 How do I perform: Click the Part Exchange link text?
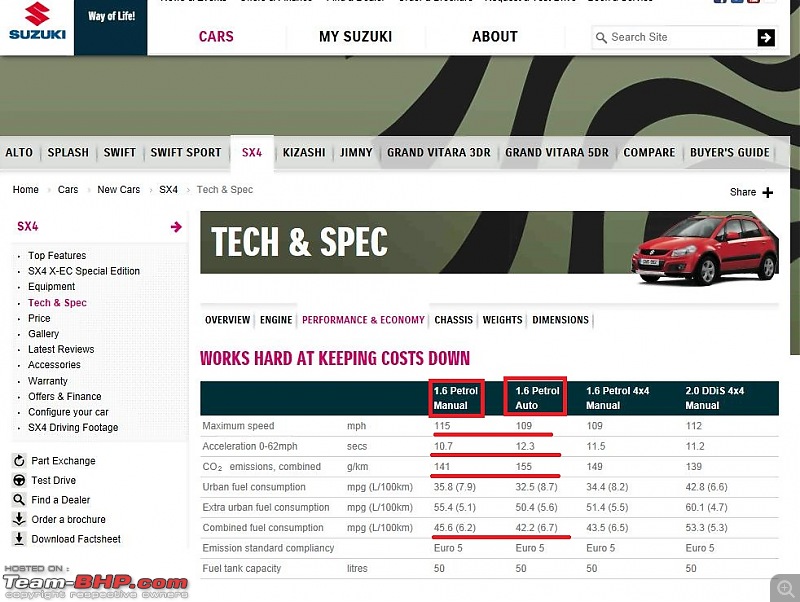pyautogui.click(x=63, y=461)
